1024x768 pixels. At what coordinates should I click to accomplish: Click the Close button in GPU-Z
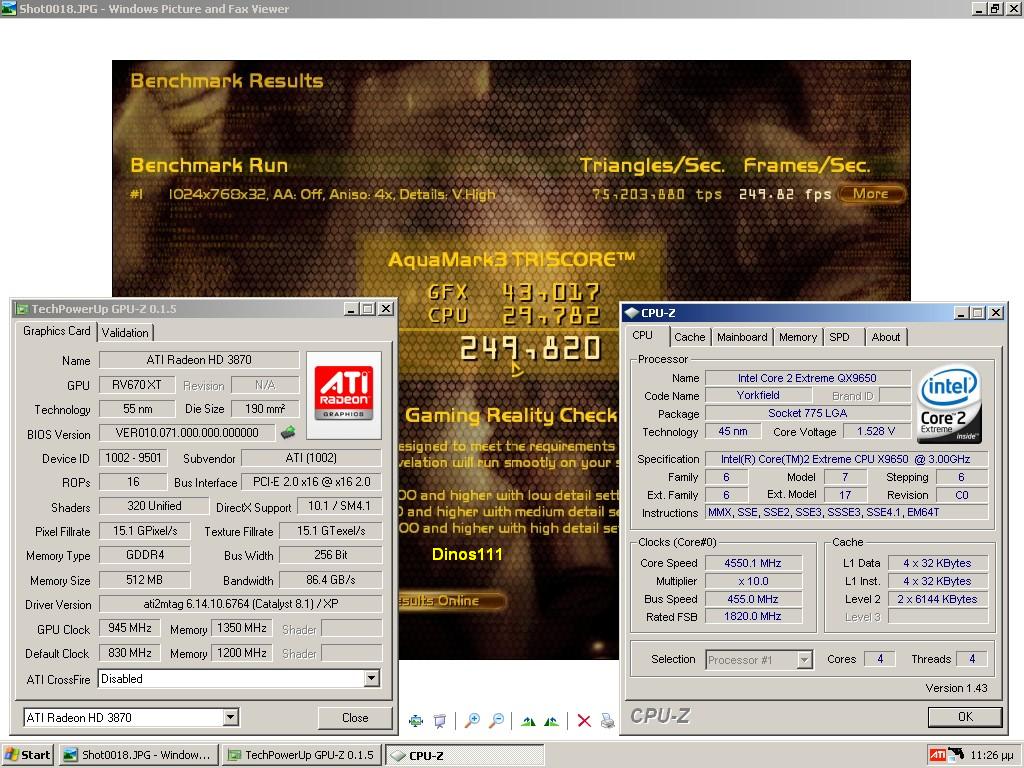(x=355, y=718)
